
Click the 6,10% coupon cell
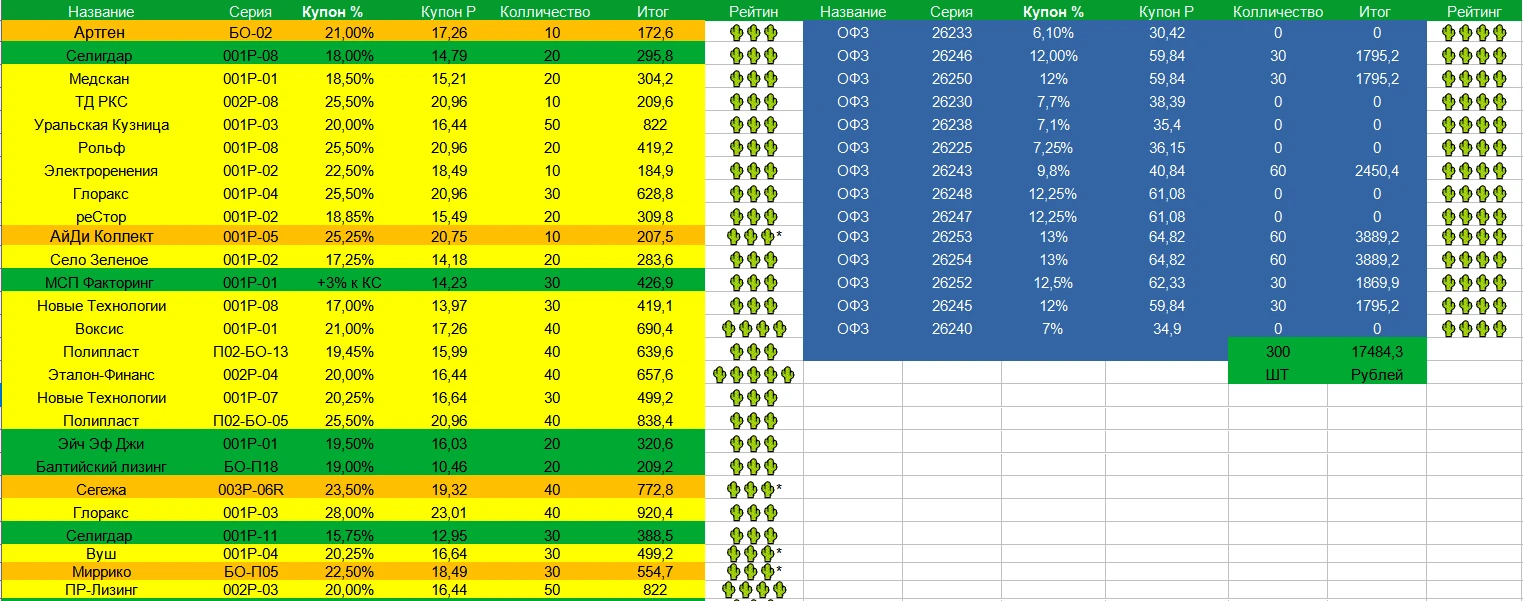coord(1052,33)
